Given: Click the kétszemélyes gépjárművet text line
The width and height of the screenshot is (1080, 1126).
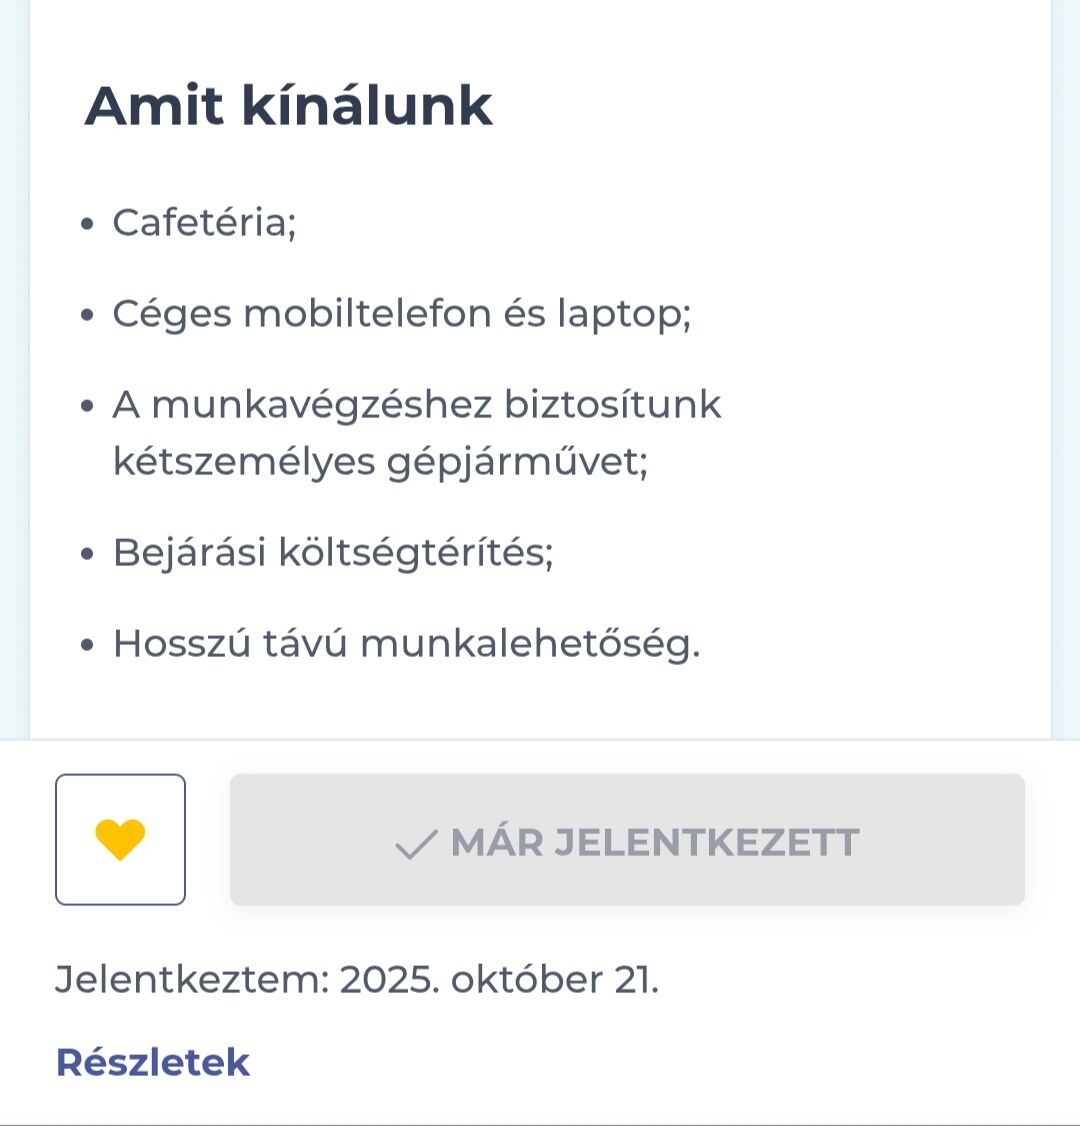Looking at the screenshot, I should 380,462.
